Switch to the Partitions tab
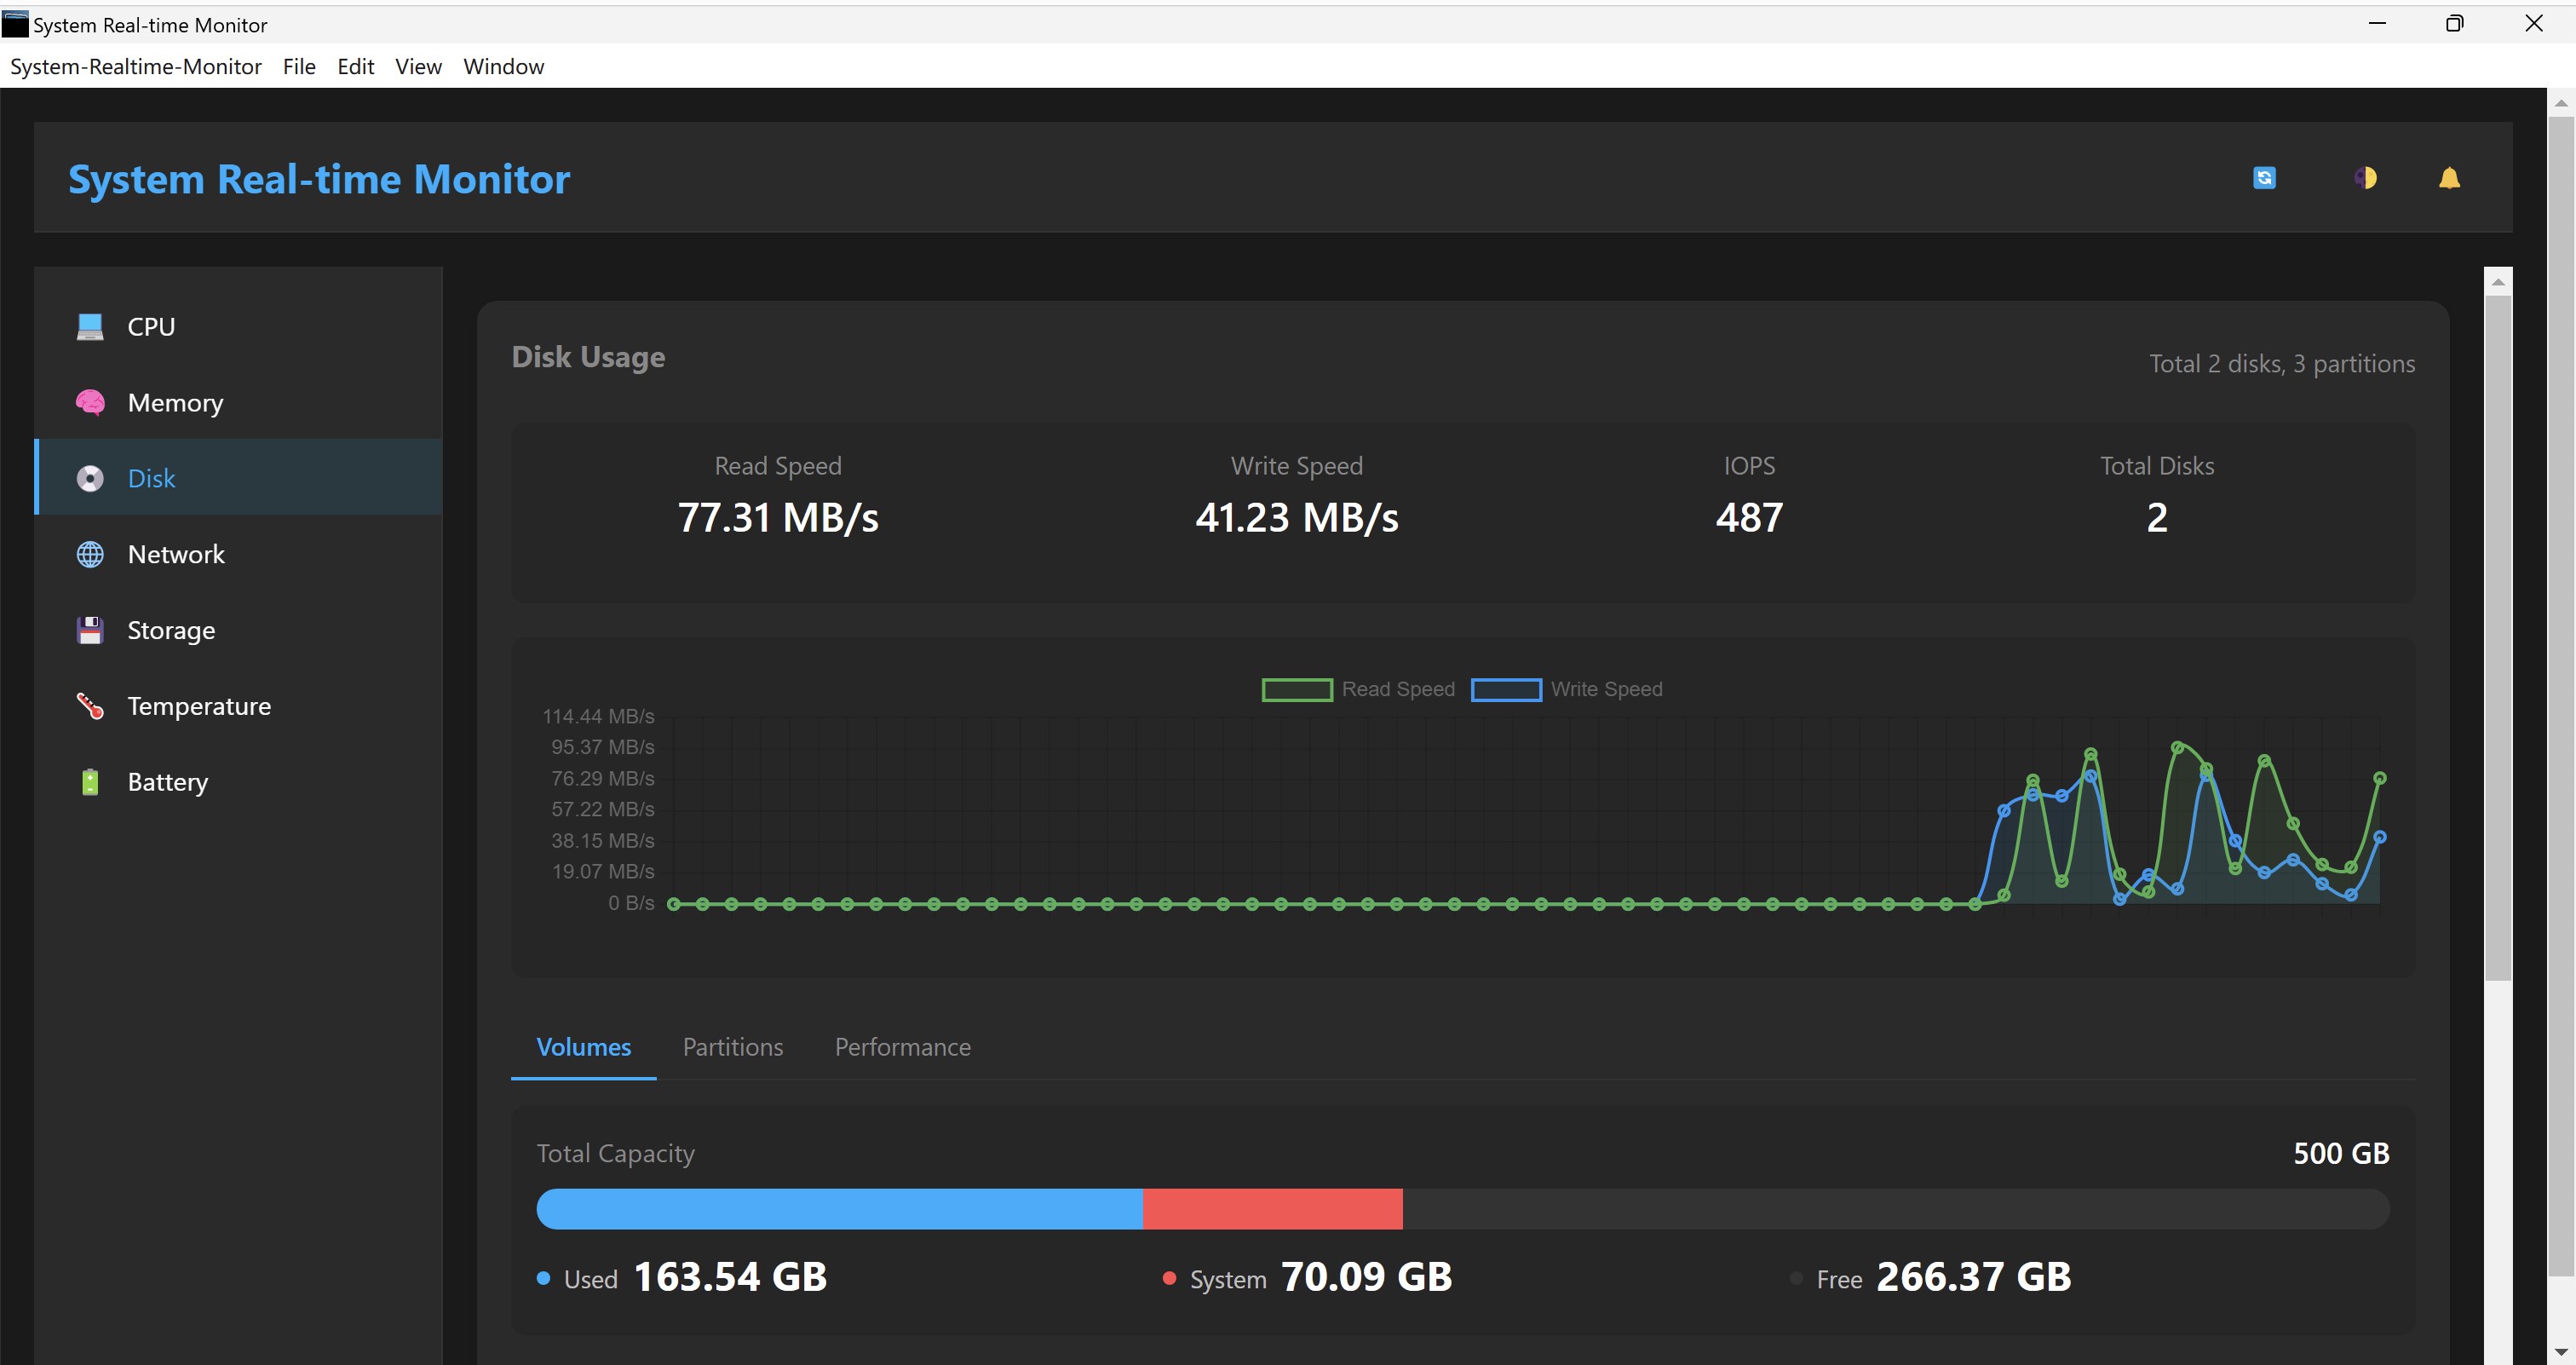Image resolution: width=2576 pixels, height=1365 pixels. [x=733, y=1046]
